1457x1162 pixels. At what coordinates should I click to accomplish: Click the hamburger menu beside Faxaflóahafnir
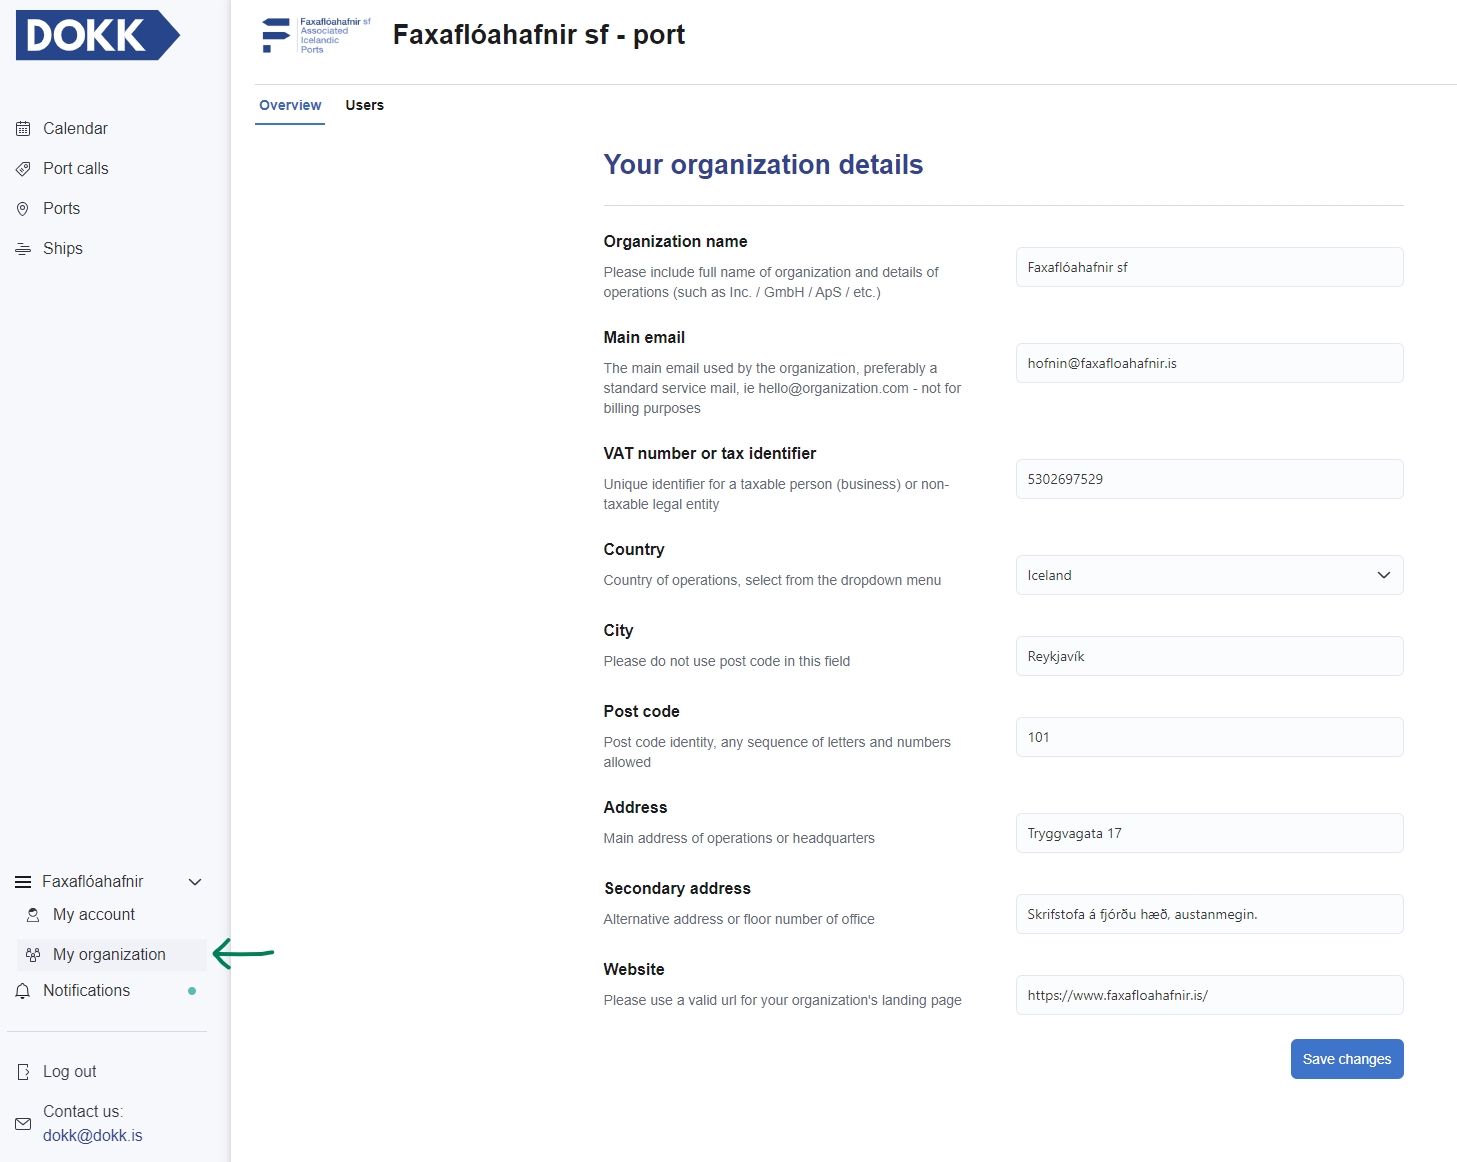coord(23,882)
